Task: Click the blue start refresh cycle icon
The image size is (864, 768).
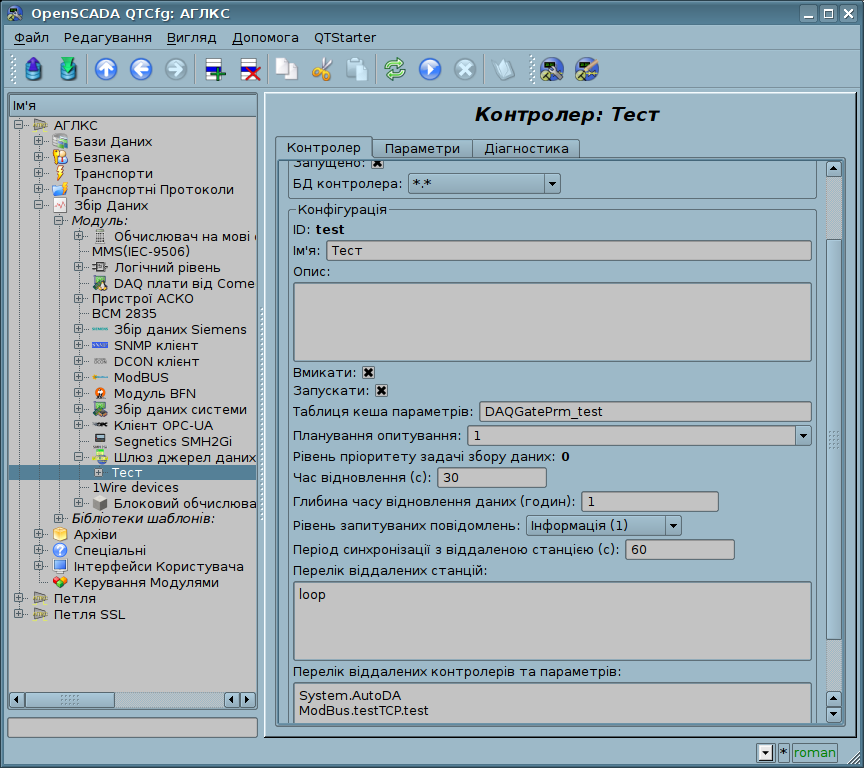Action: coord(430,69)
